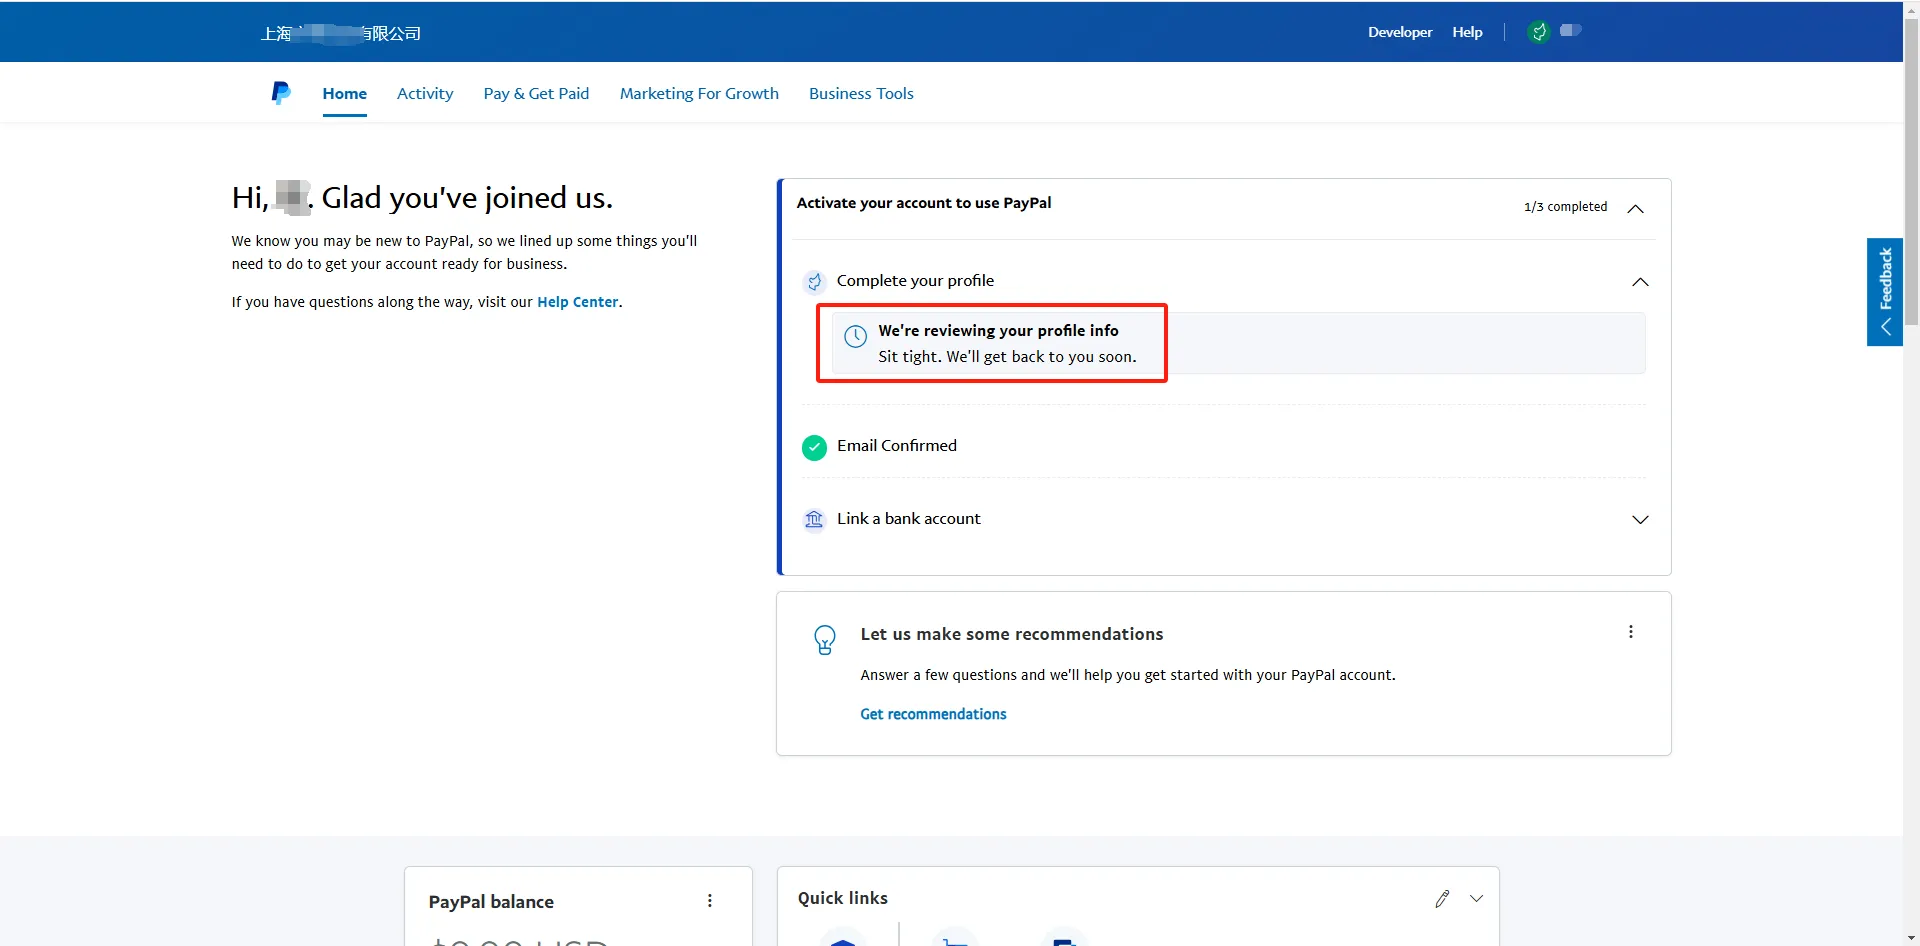Image resolution: width=1920 pixels, height=946 pixels.
Task: Click the clock icon in the review notice
Action: [x=856, y=337]
